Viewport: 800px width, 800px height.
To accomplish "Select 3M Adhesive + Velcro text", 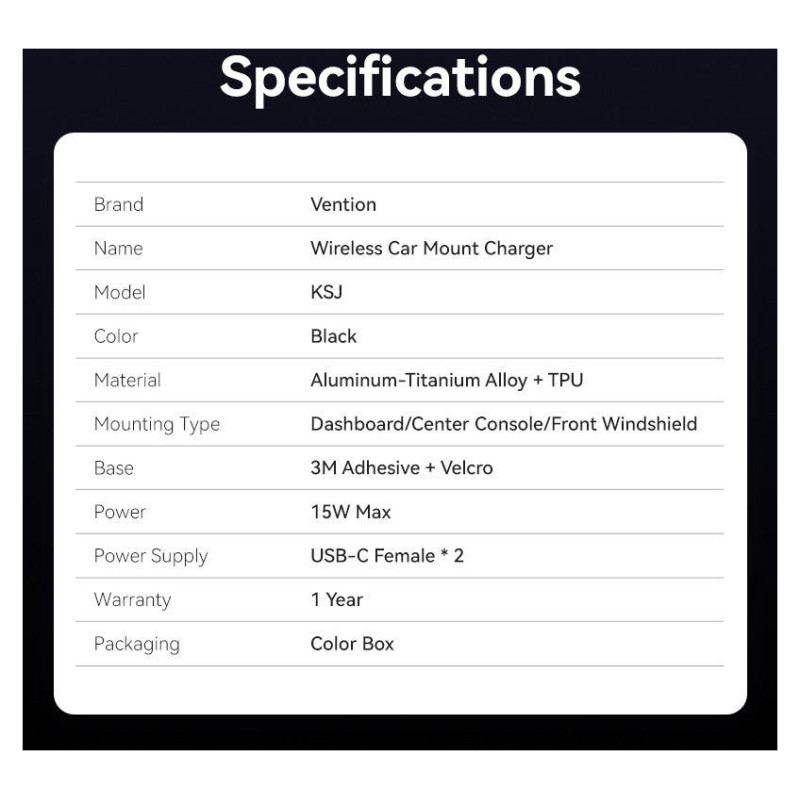I will pos(401,468).
